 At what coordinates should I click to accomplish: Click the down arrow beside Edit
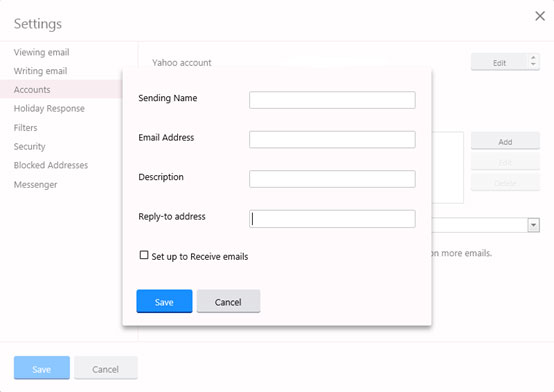533,65
